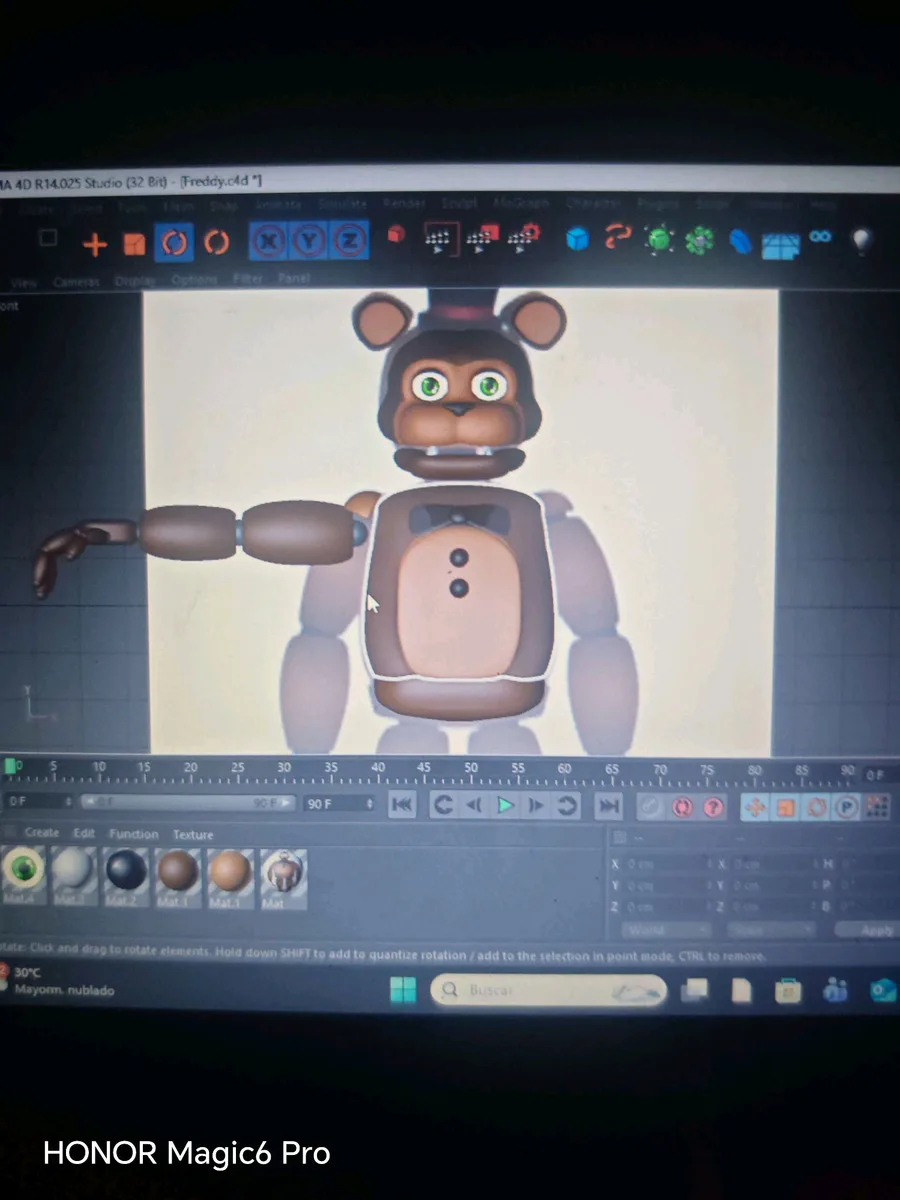Image resolution: width=900 pixels, height=1200 pixels.
Task: Toggle parameter keyframe recording P icon
Action: [846, 806]
